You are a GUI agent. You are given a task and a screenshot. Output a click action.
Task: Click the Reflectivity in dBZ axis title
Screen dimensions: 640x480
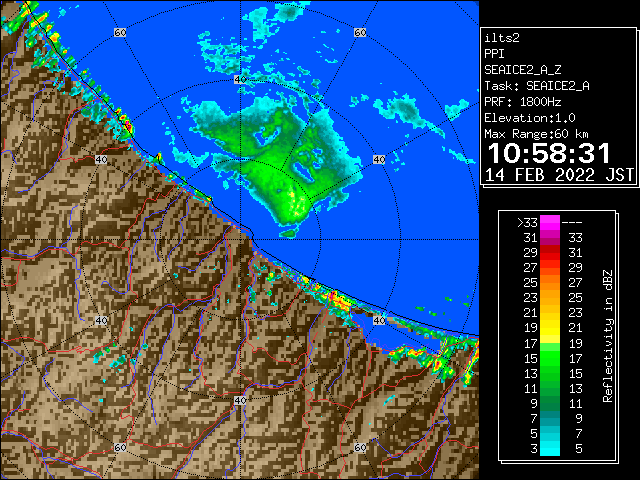tap(608, 336)
